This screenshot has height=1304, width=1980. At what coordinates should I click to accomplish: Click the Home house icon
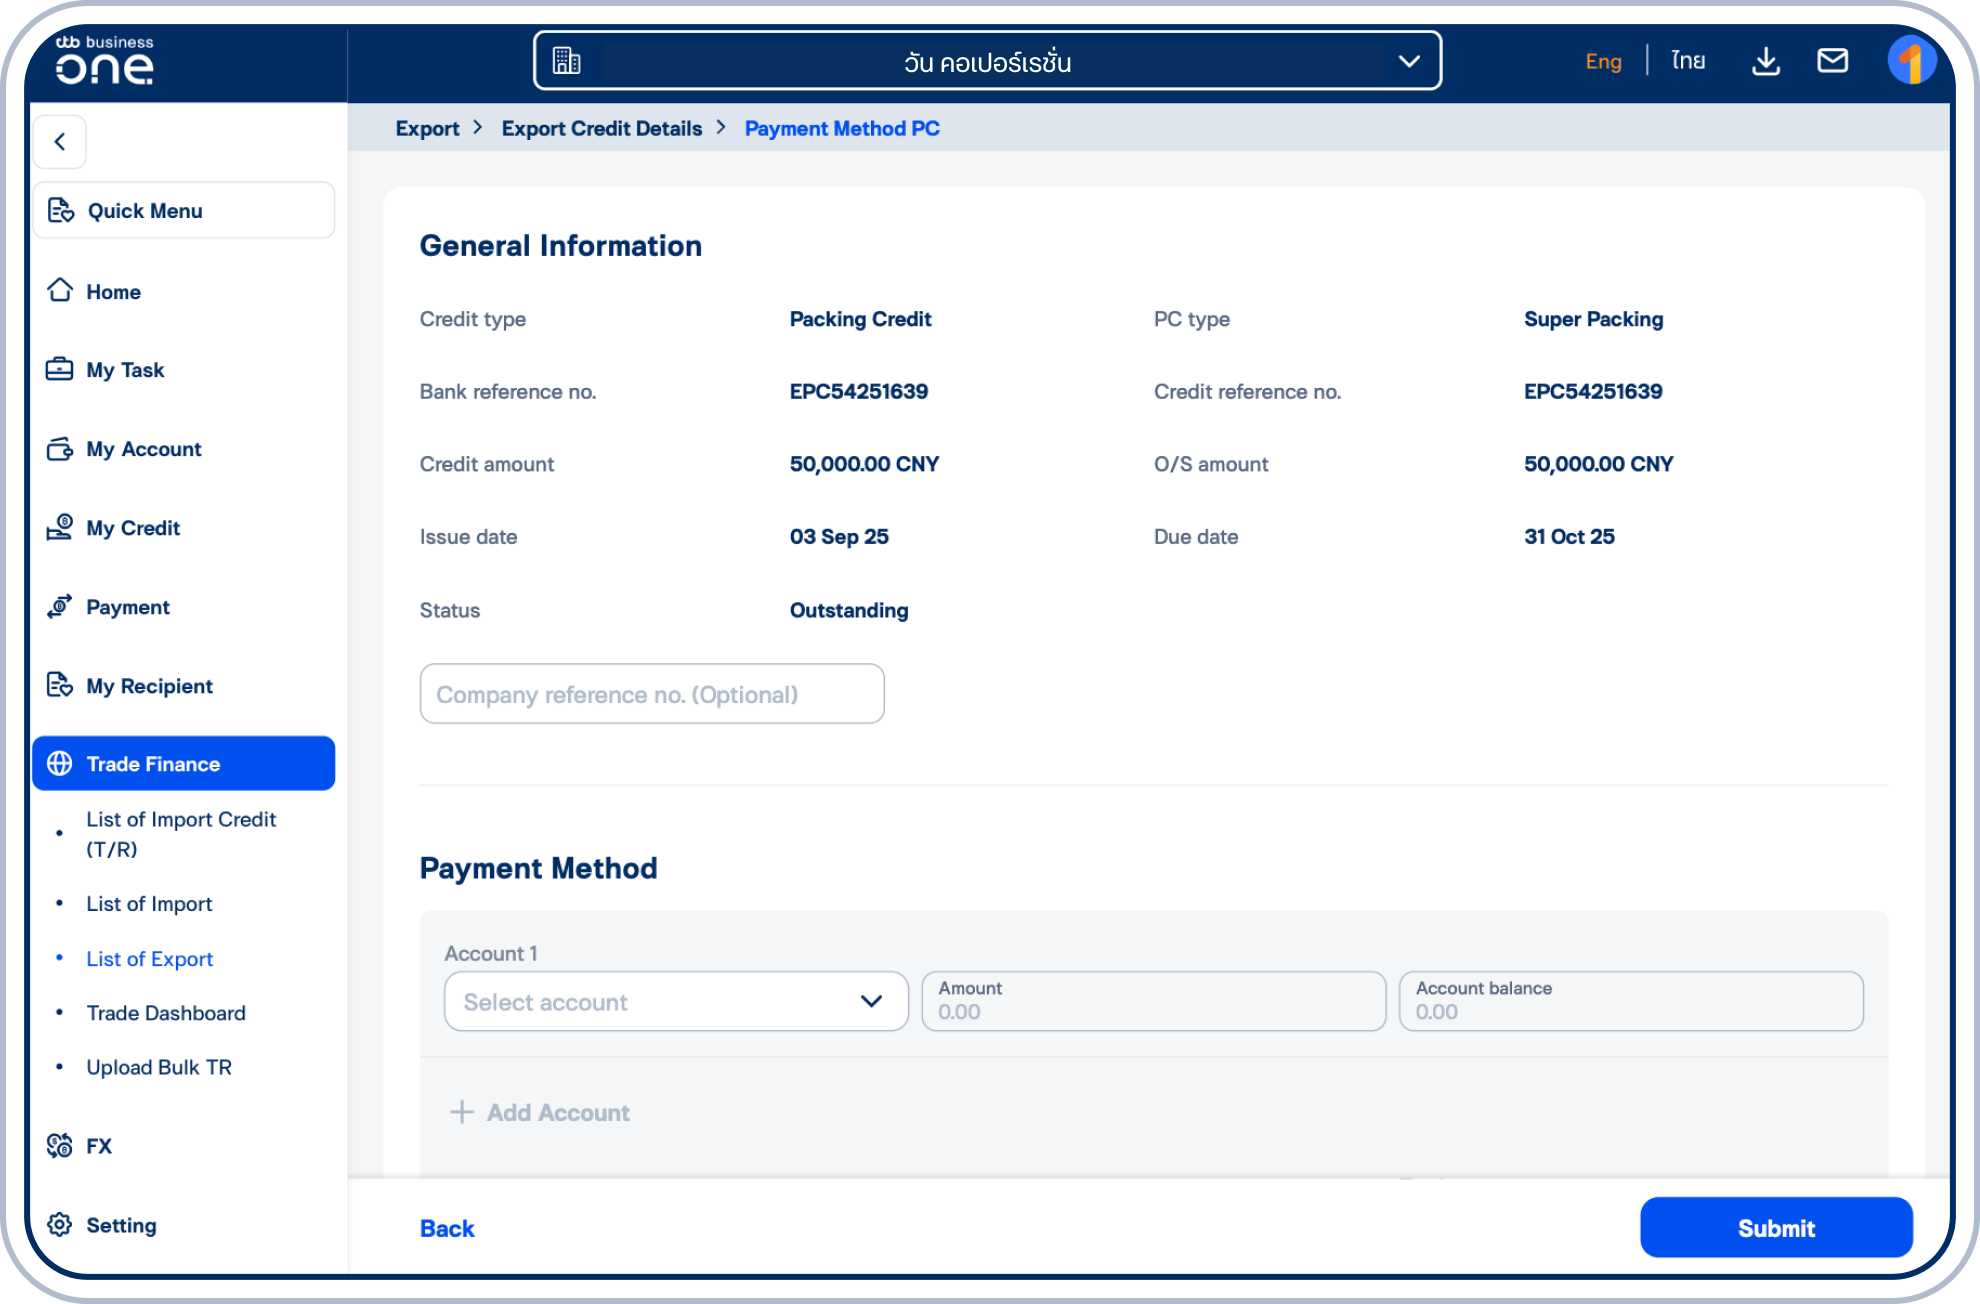pos(60,291)
